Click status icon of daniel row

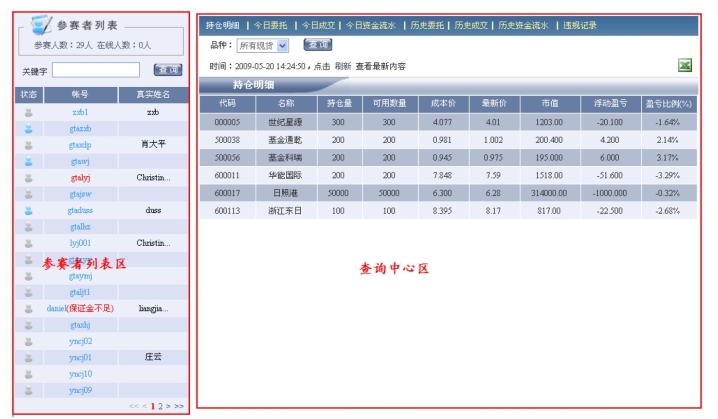(28, 309)
